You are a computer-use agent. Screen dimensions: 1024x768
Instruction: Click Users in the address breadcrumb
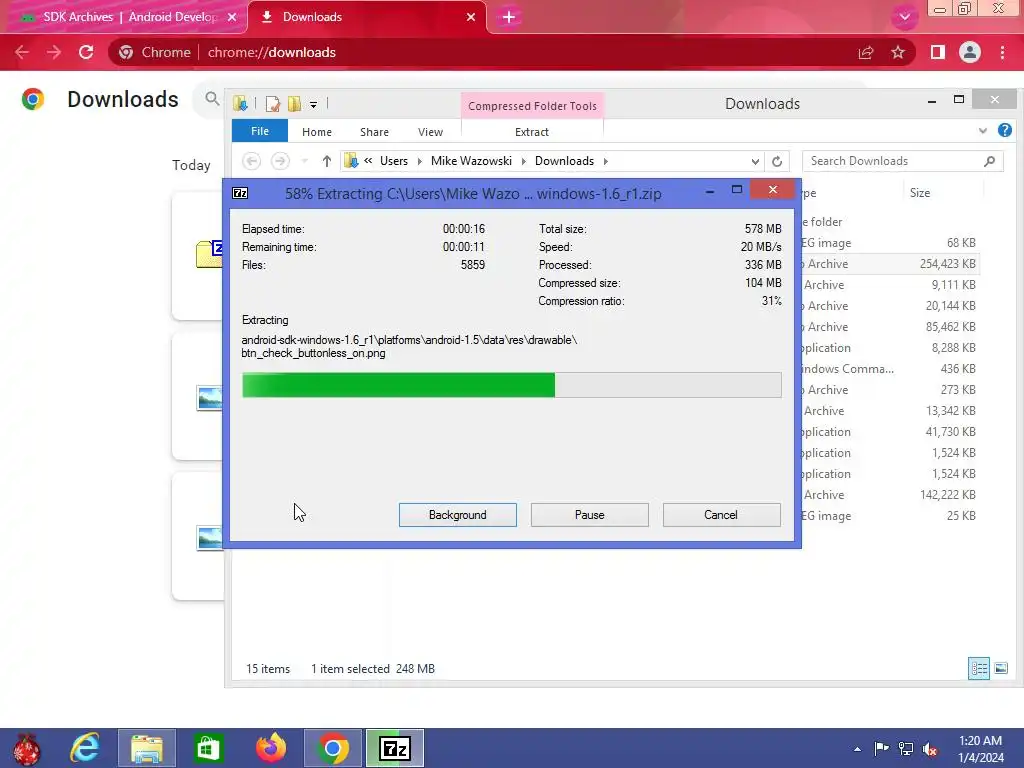pyautogui.click(x=394, y=161)
